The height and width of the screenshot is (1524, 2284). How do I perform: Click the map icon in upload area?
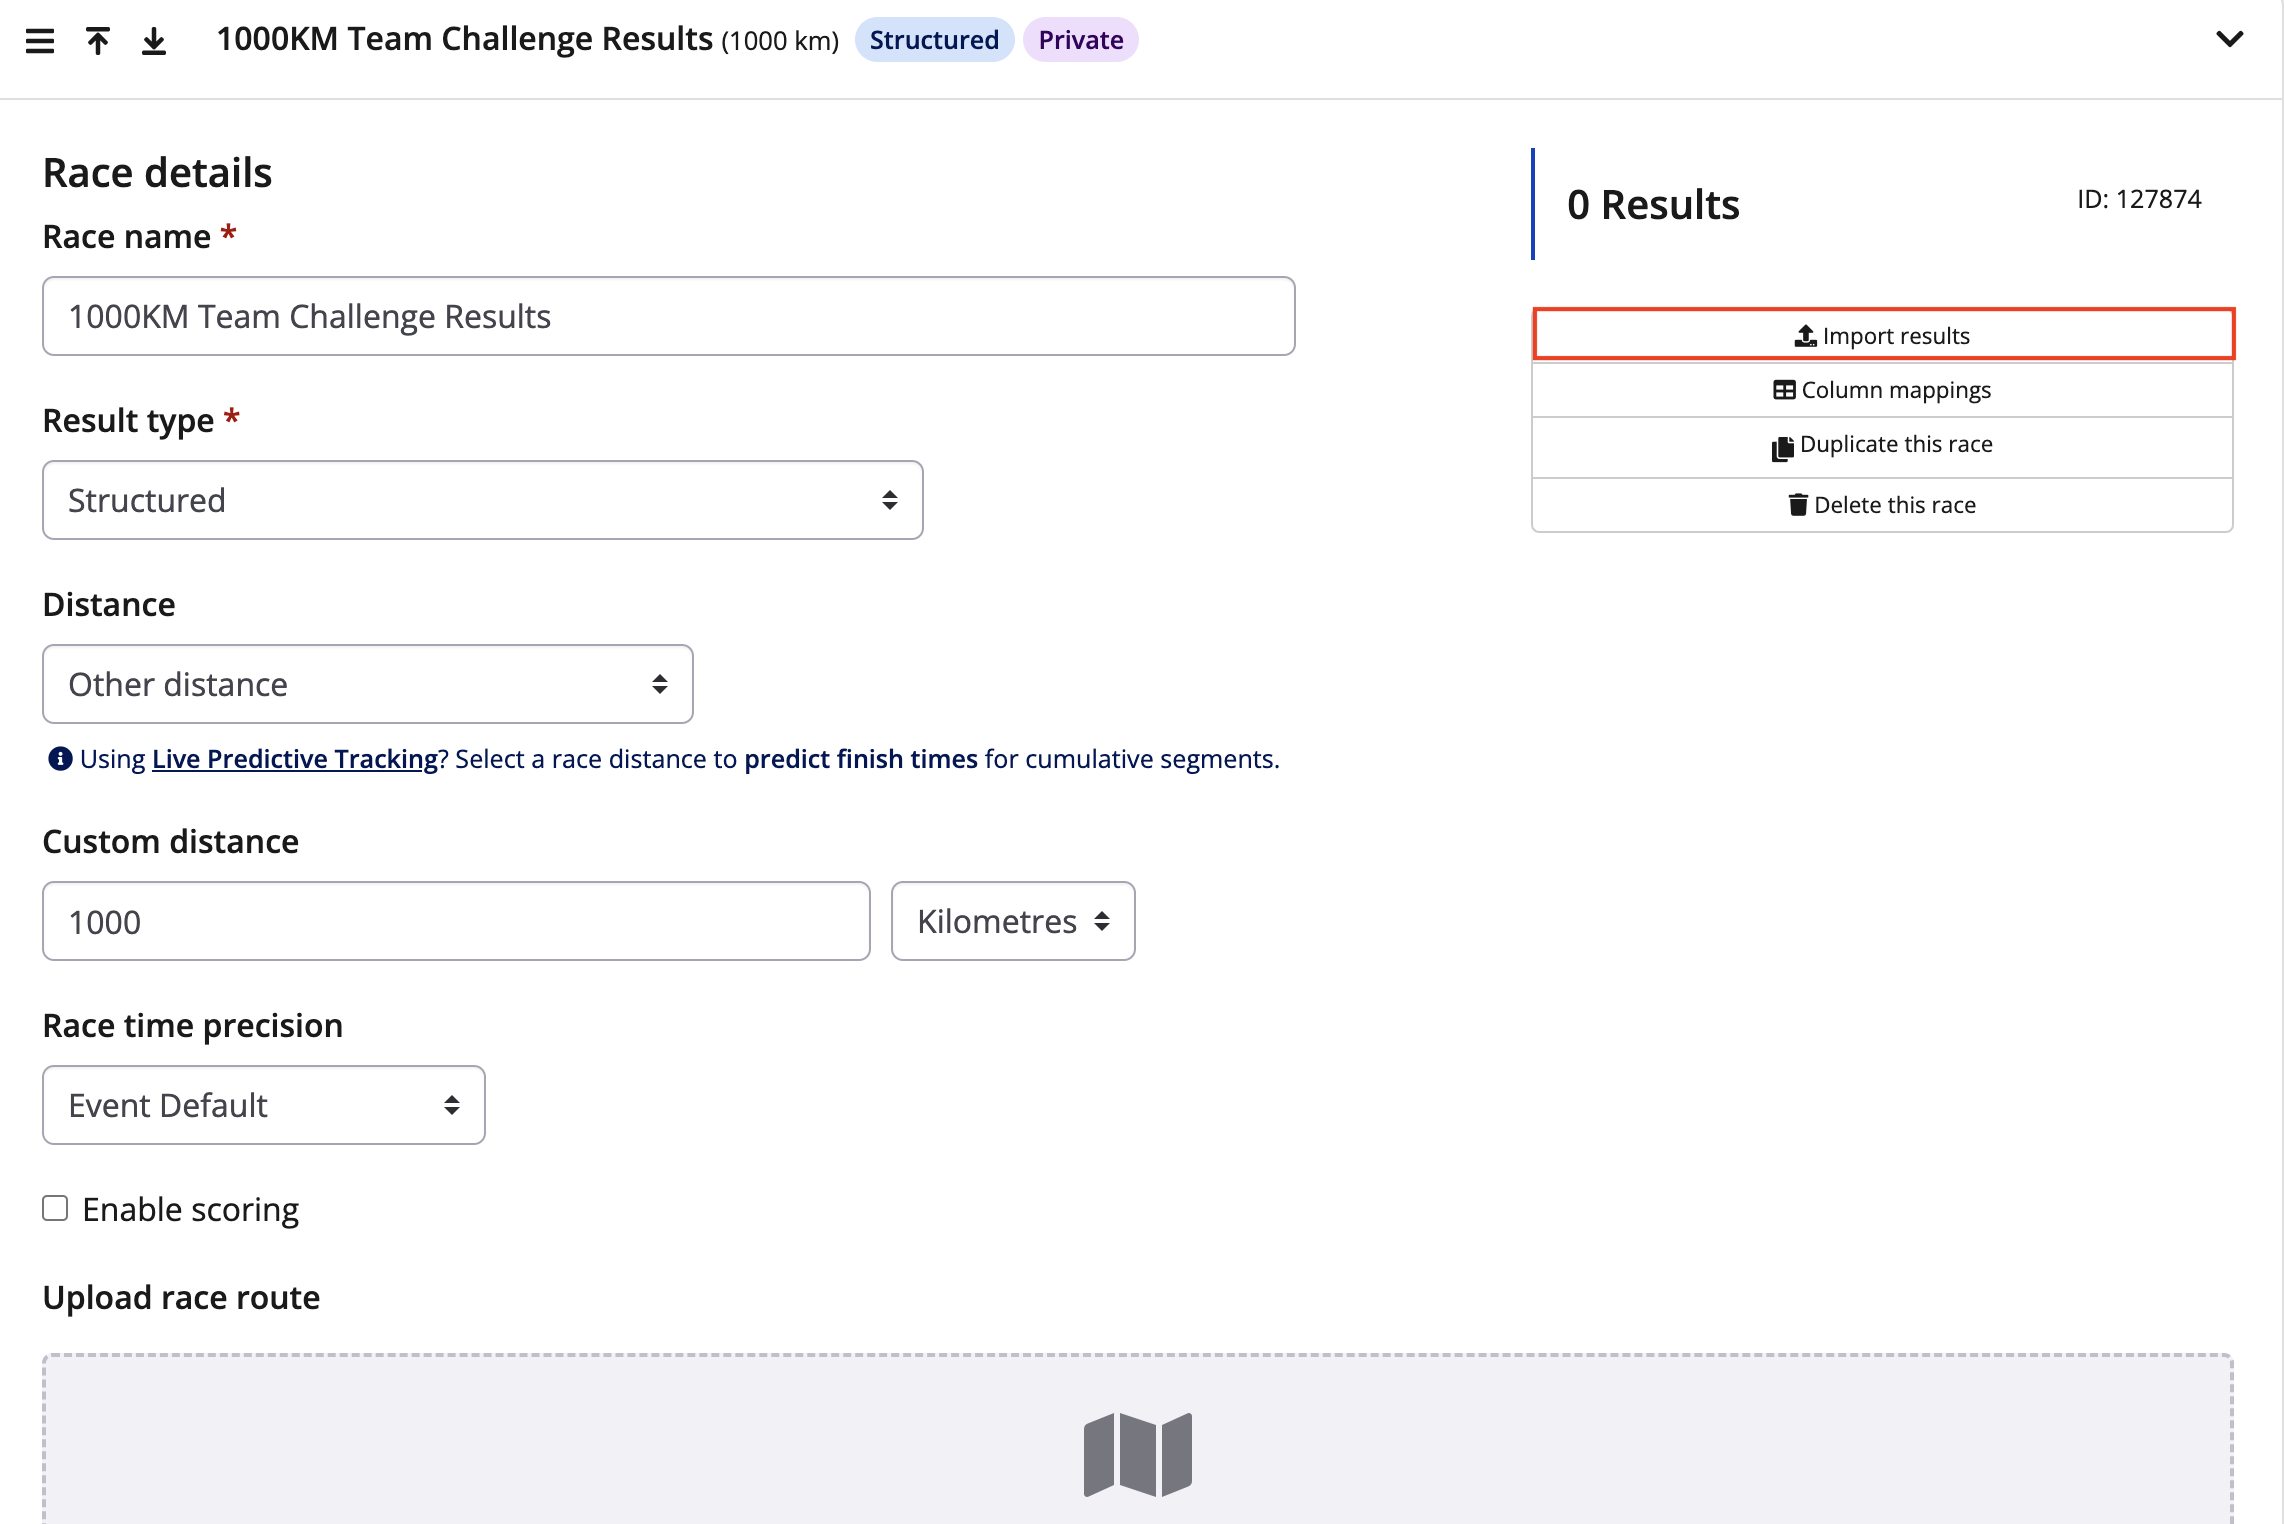click(1137, 1454)
